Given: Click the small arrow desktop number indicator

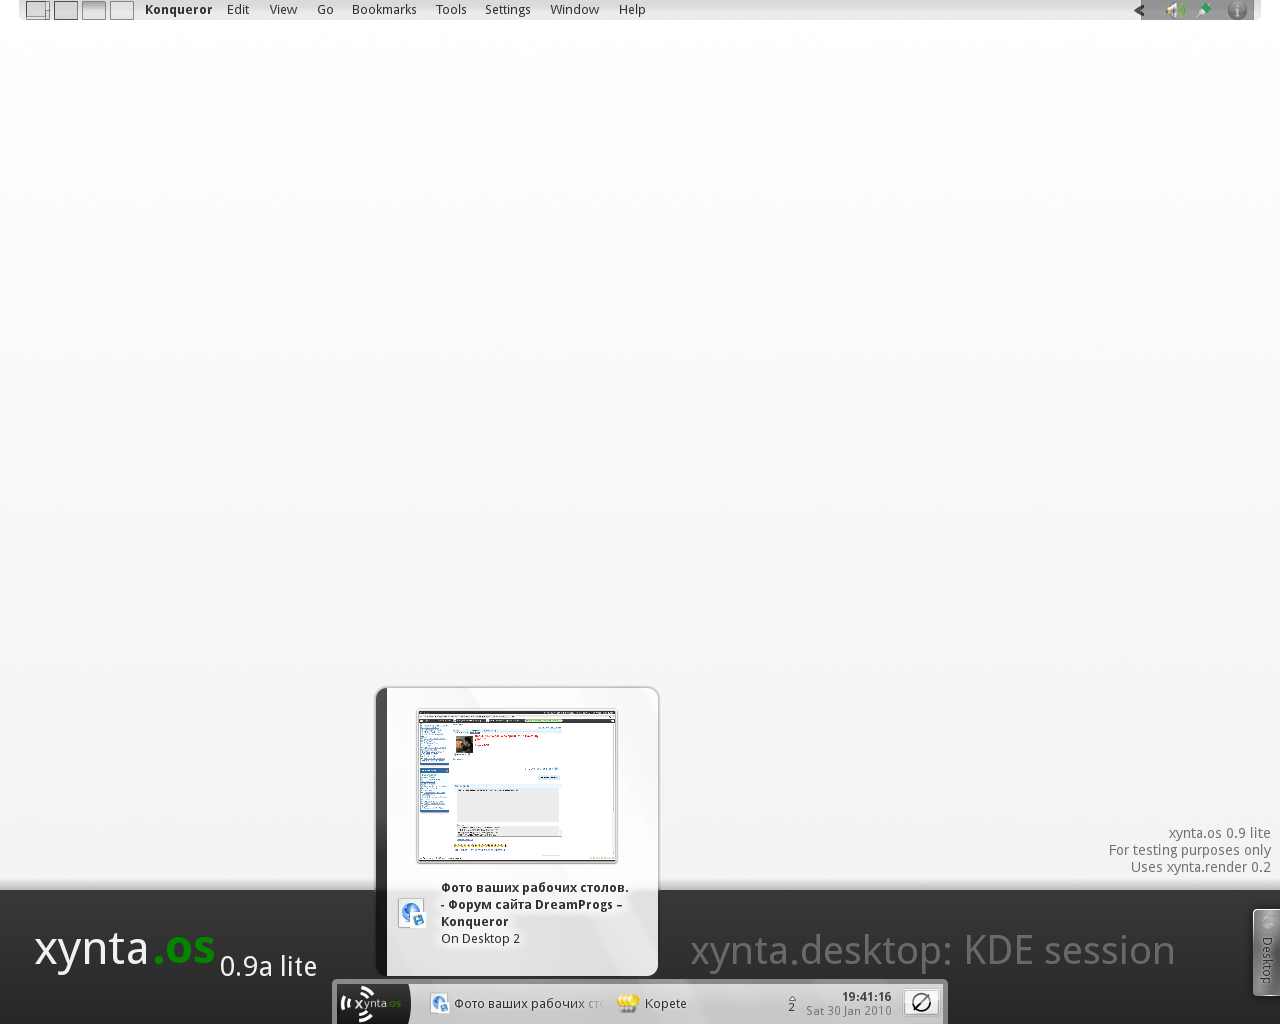Looking at the screenshot, I should [792, 1003].
